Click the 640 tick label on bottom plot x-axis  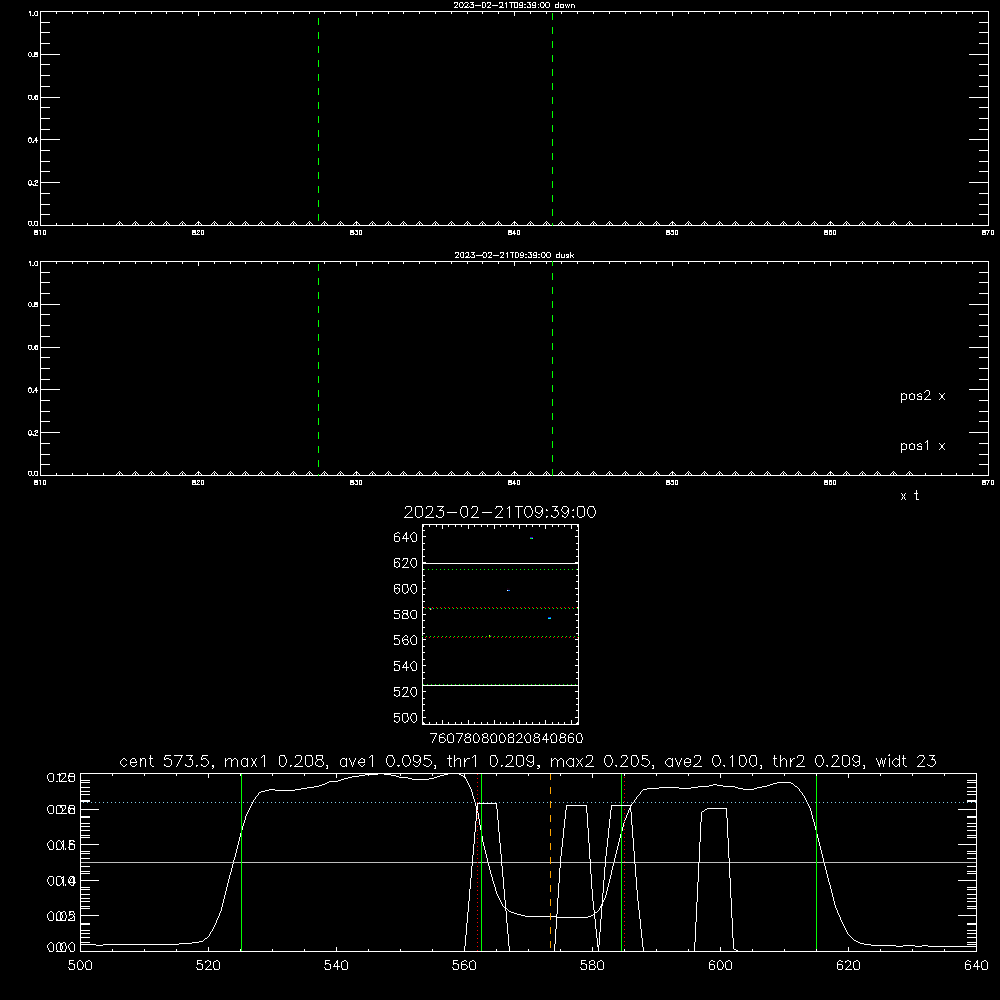pos(976,966)
